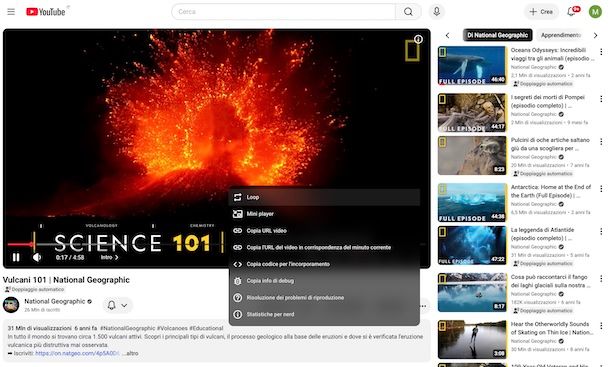Viewport: 610px width, 367px height.
Task: Open La leggenda di Atlantide thumbnail
Action: 472,245
